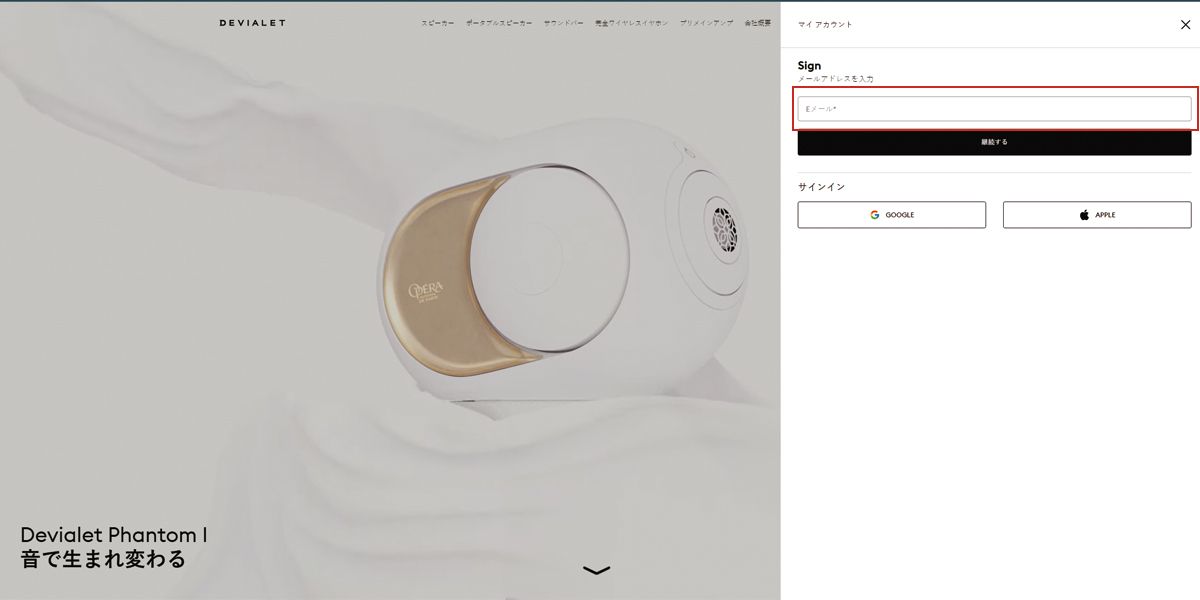Image resolution: width=1200 pixels, height=600 pixels.
Task: Open the 会社概要 menu item
Action: click(757, 23)
